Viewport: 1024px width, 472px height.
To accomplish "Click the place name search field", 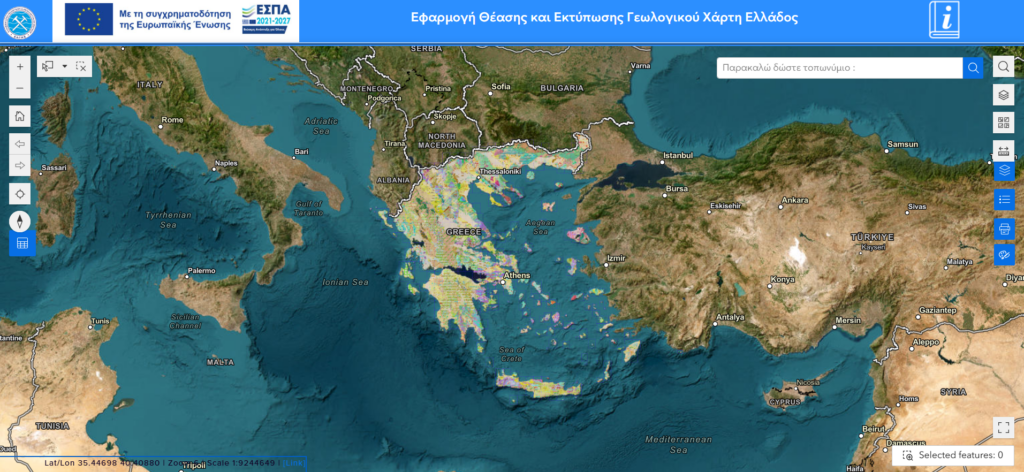I will 839,68.
